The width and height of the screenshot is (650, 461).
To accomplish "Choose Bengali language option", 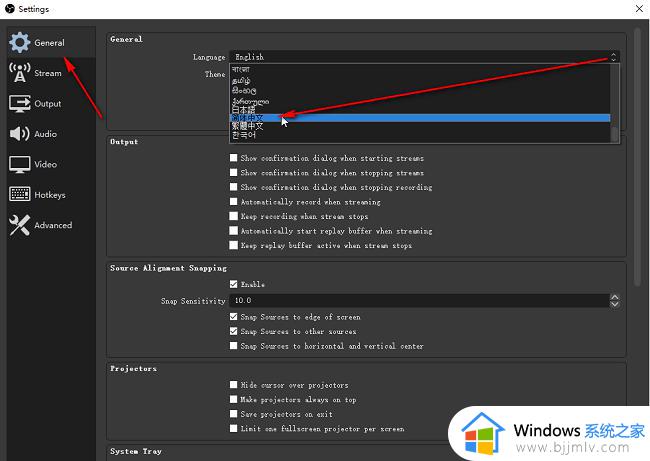I will [x=420, y=69].
